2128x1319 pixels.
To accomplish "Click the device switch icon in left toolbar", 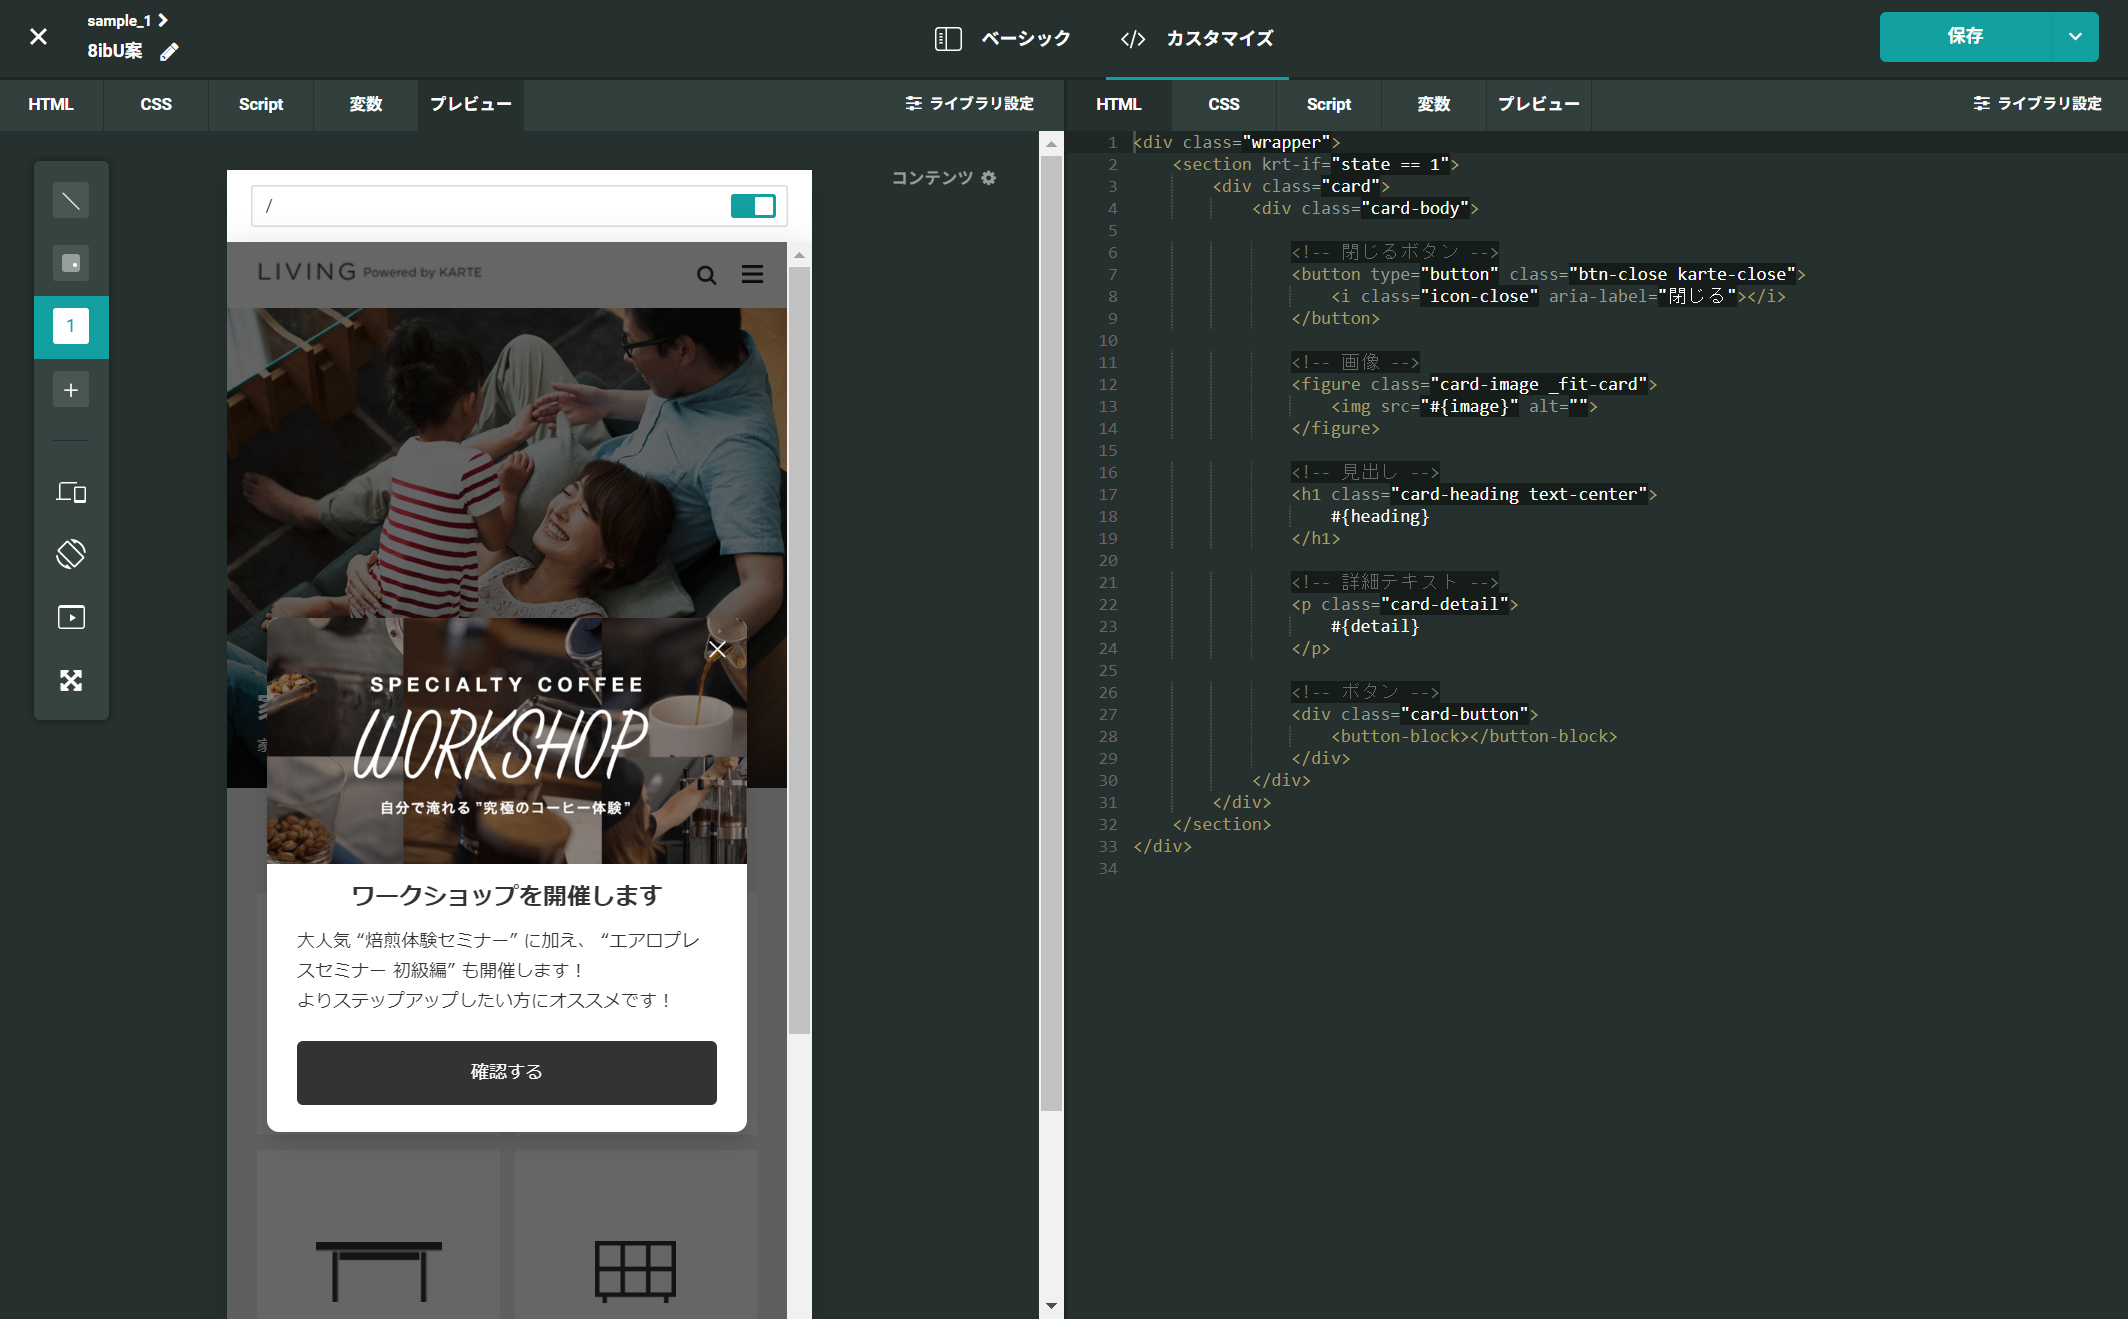I will click(71, 492).
